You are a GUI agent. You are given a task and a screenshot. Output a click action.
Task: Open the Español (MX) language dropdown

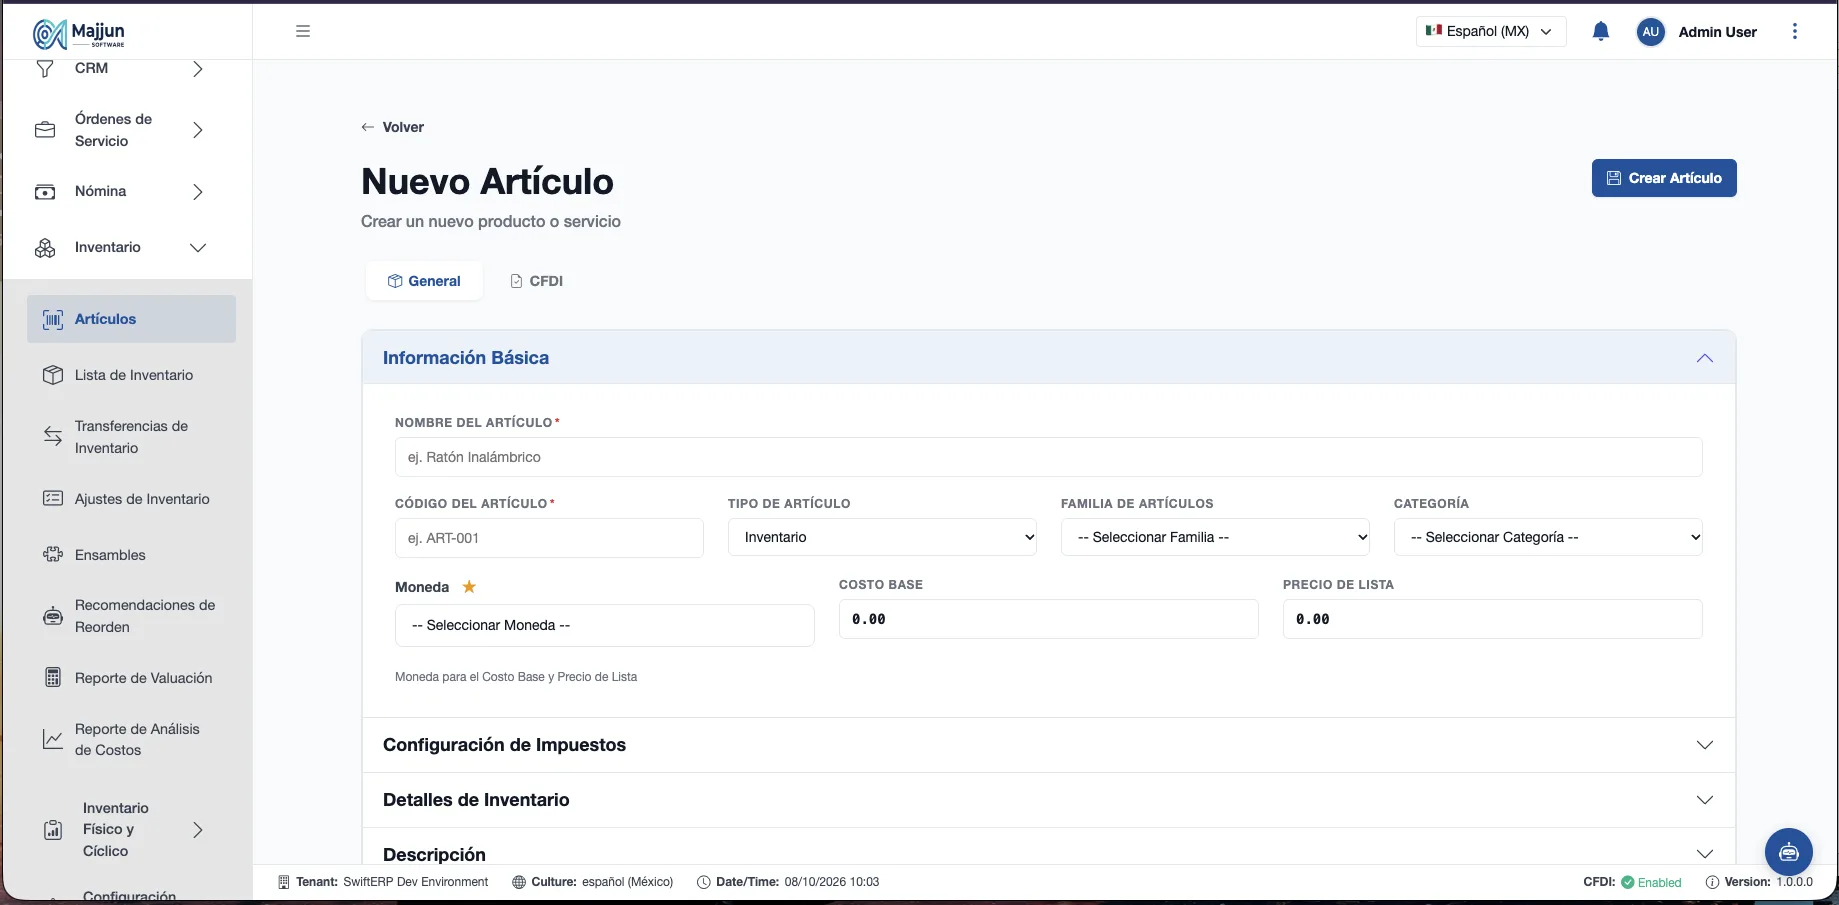1490,31
